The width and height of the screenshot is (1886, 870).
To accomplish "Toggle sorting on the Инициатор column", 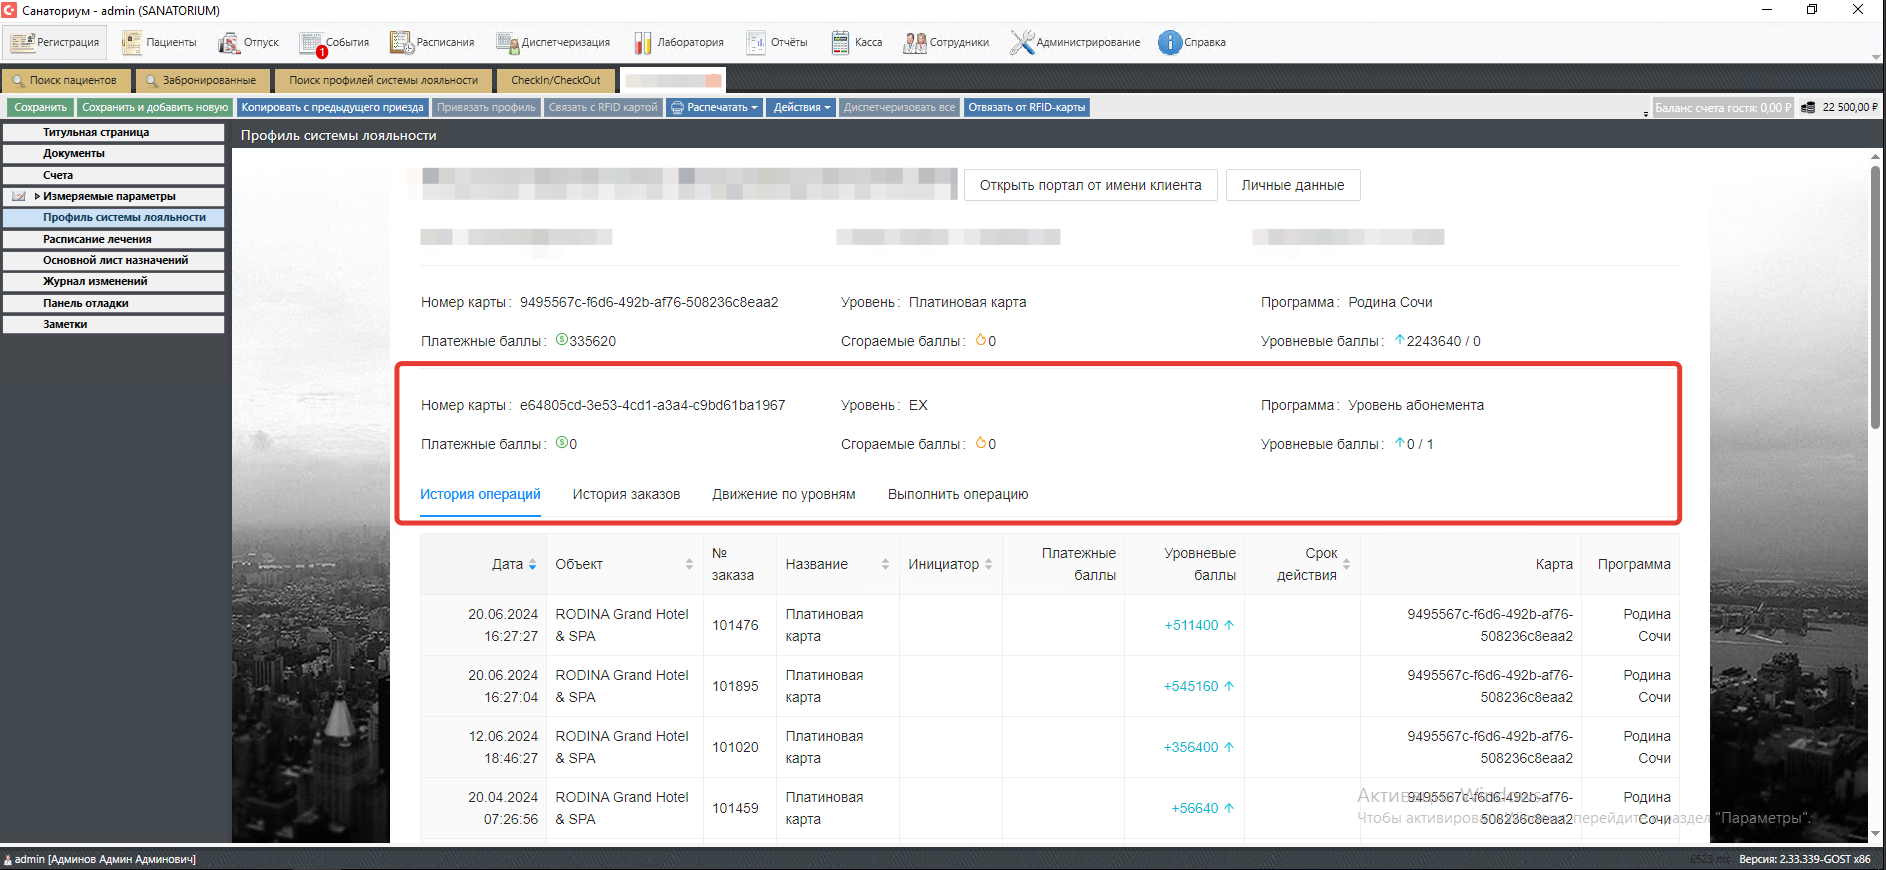I will (988, 565).
